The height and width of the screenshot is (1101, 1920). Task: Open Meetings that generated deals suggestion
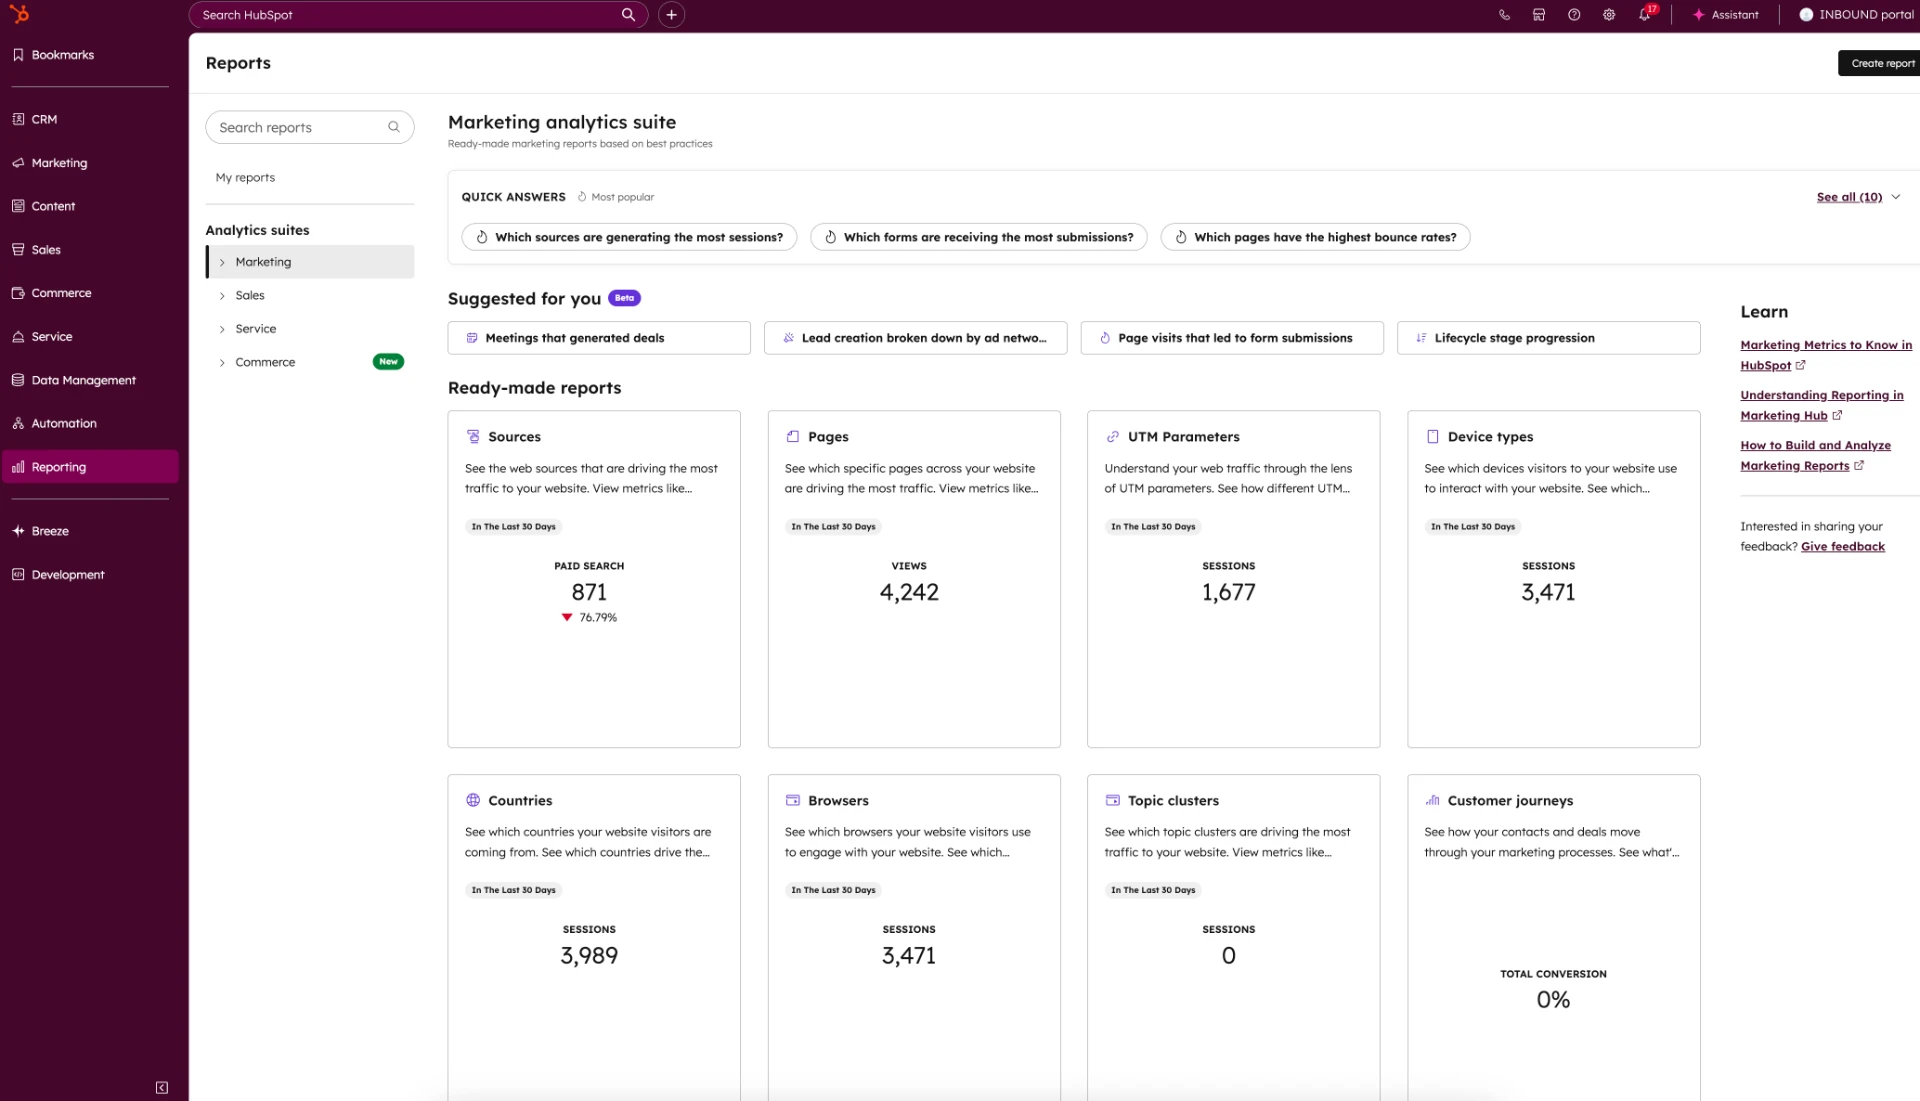[599, 338]
